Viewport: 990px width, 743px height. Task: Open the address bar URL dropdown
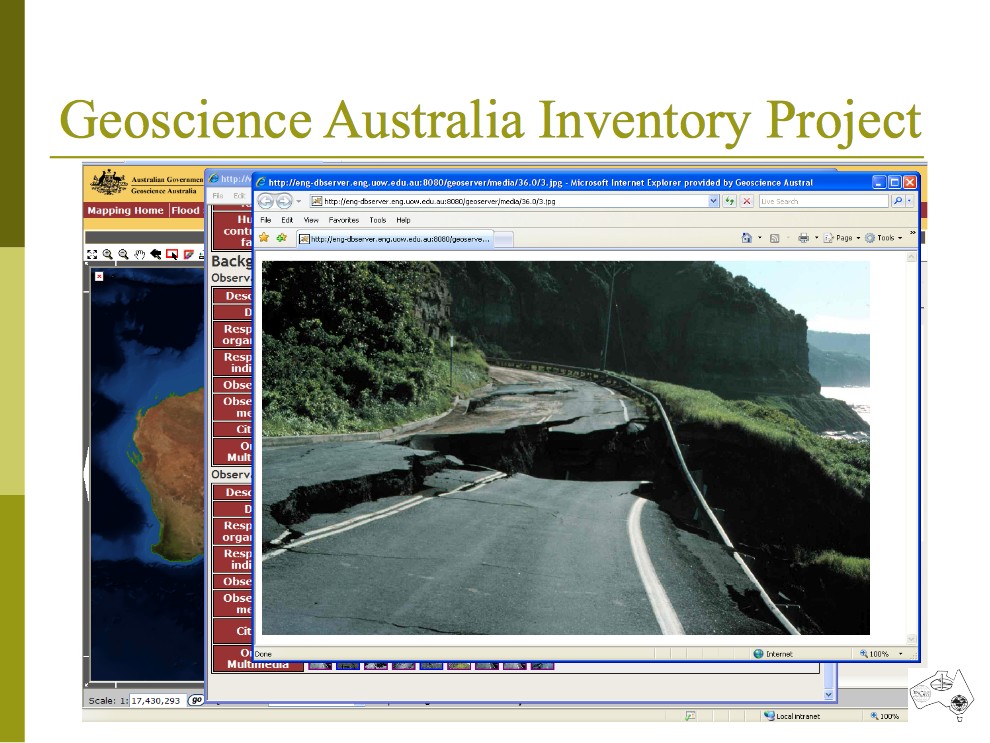pyautogui.click(x=714, y=201)
